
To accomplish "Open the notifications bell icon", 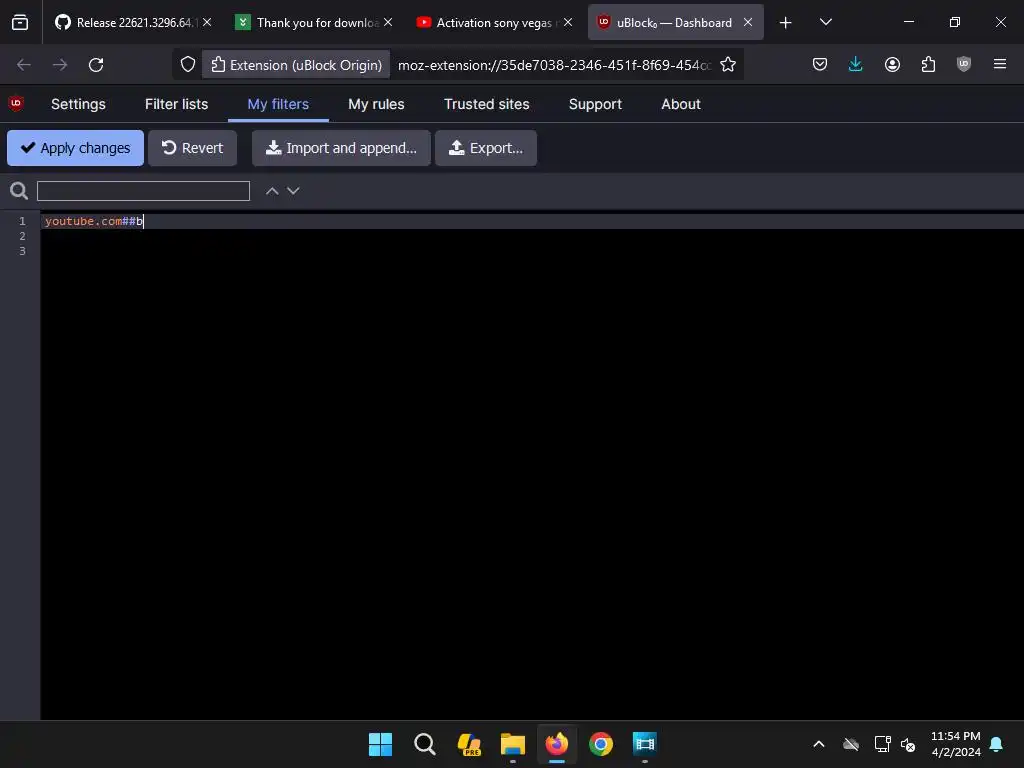I will (997, 744).
